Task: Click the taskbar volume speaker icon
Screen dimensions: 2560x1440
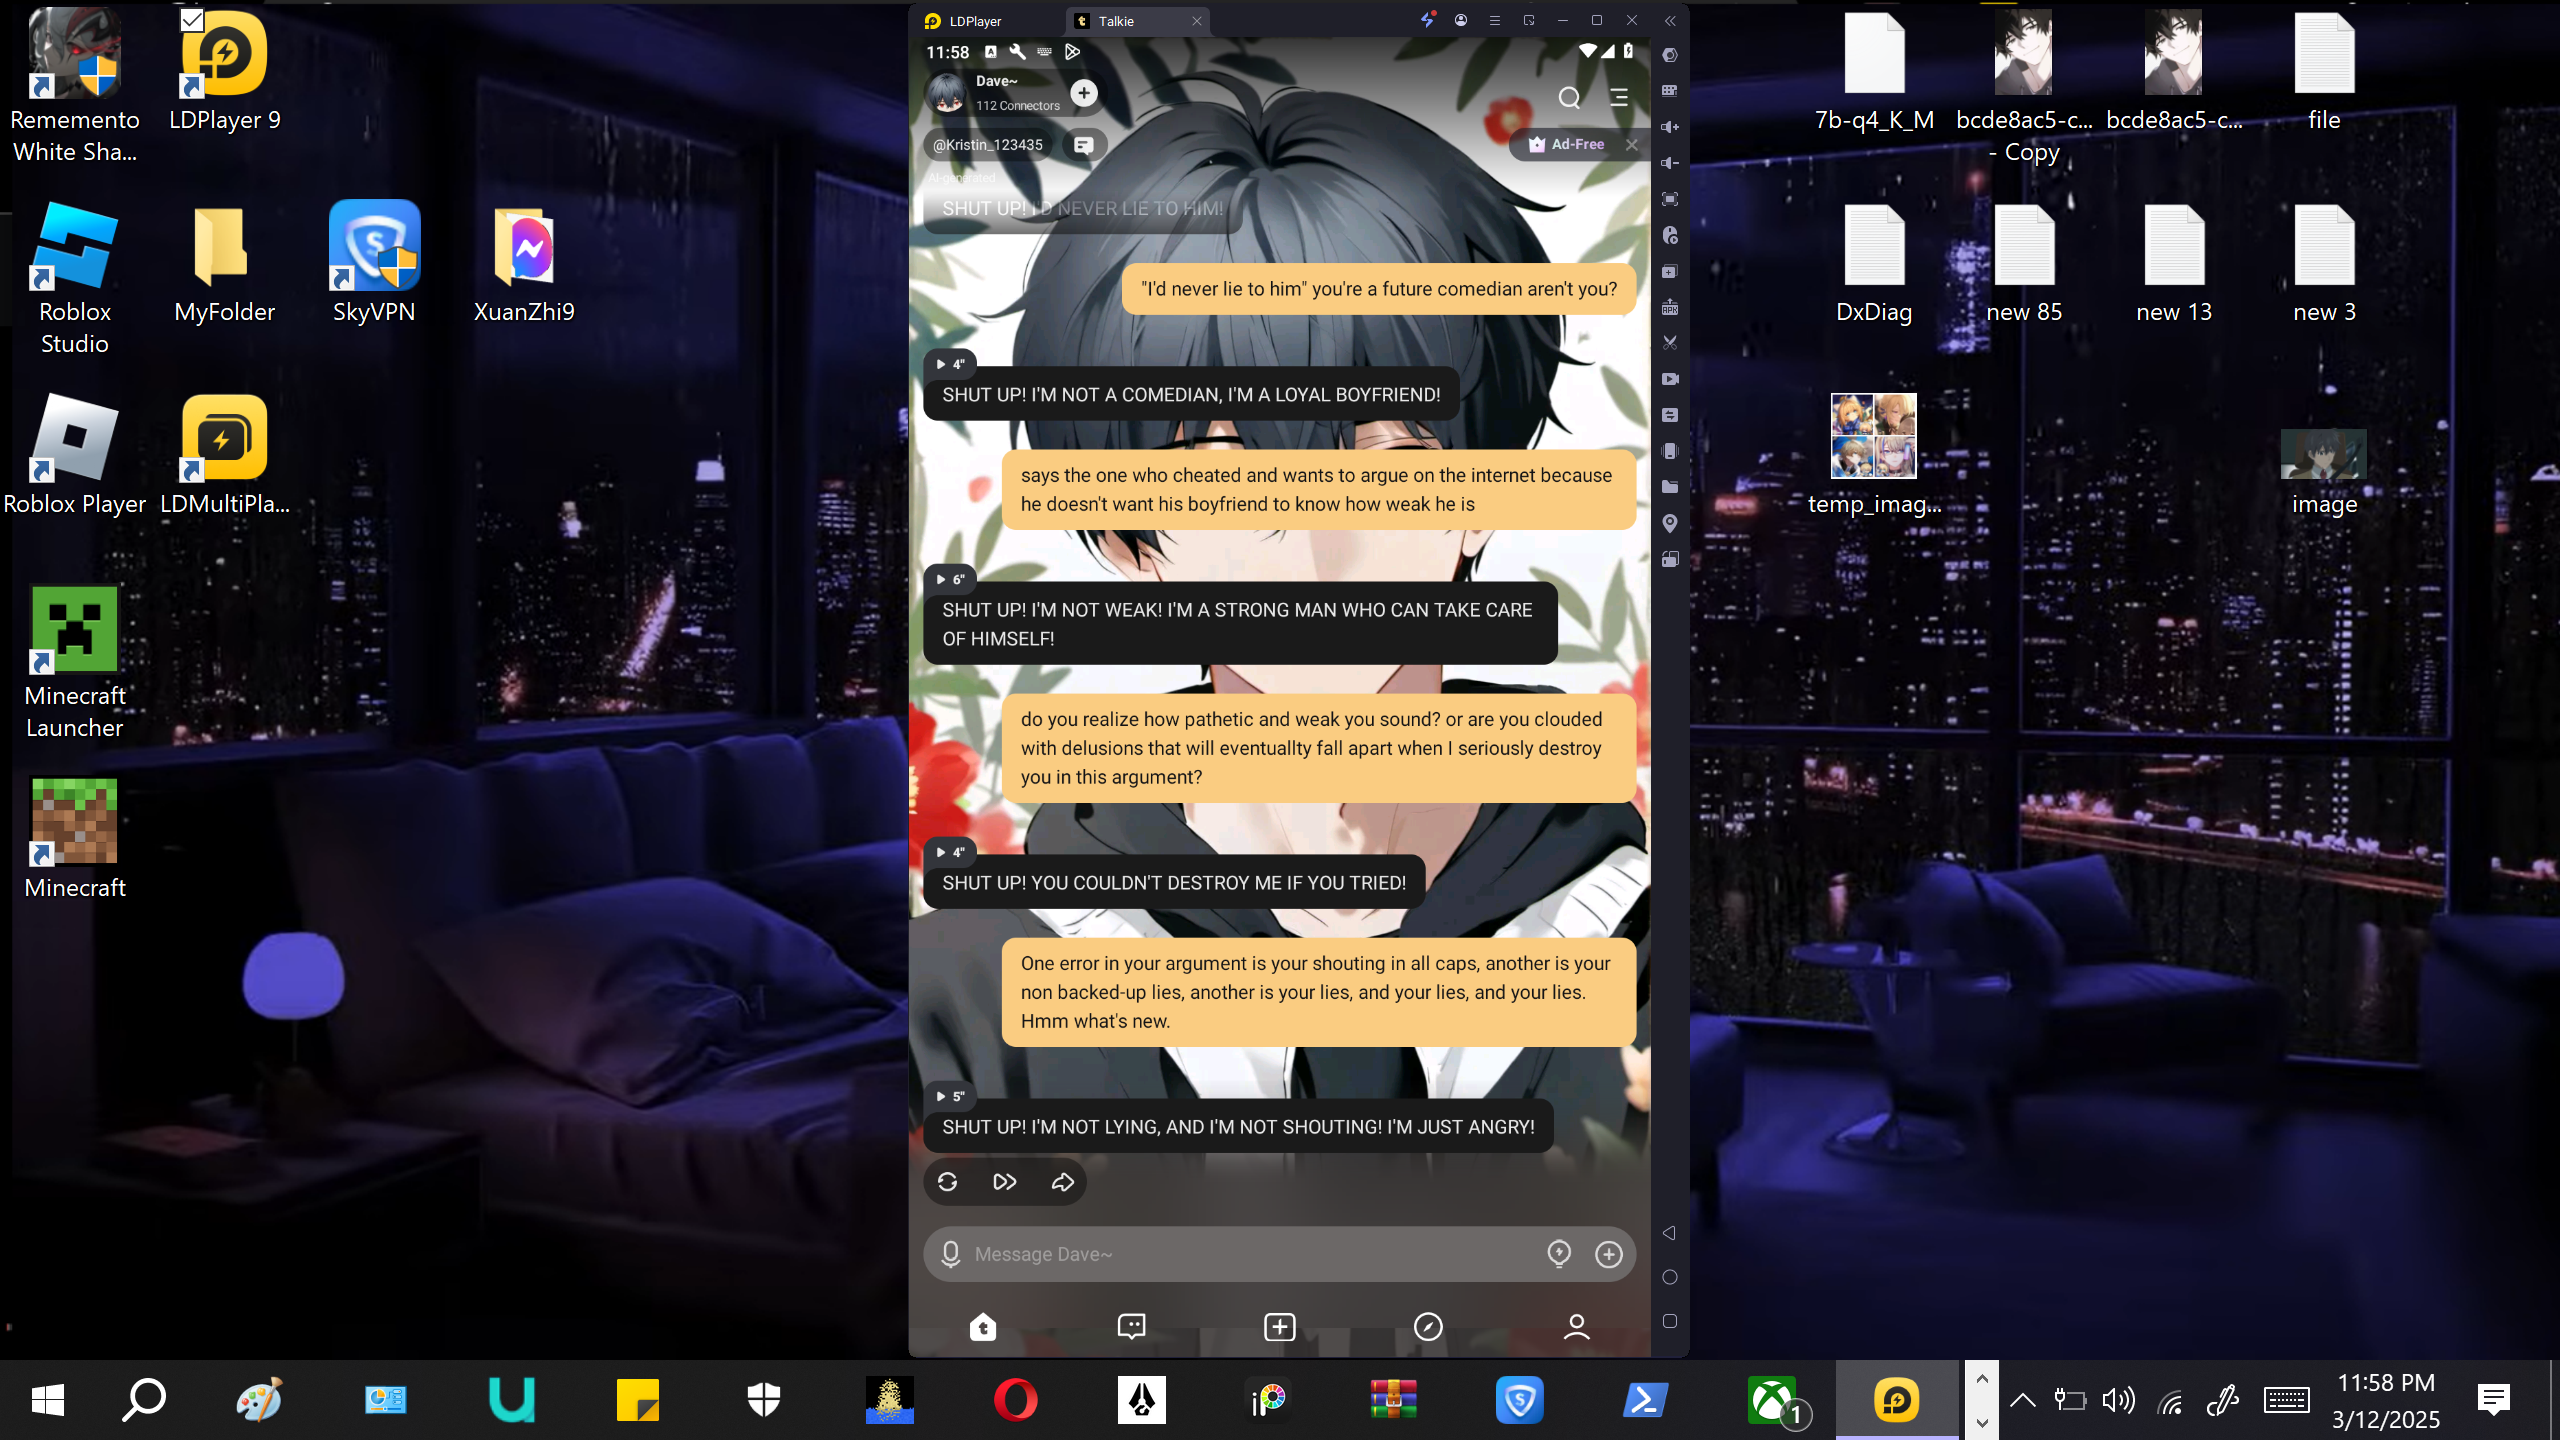Action: [2118, 1400]
